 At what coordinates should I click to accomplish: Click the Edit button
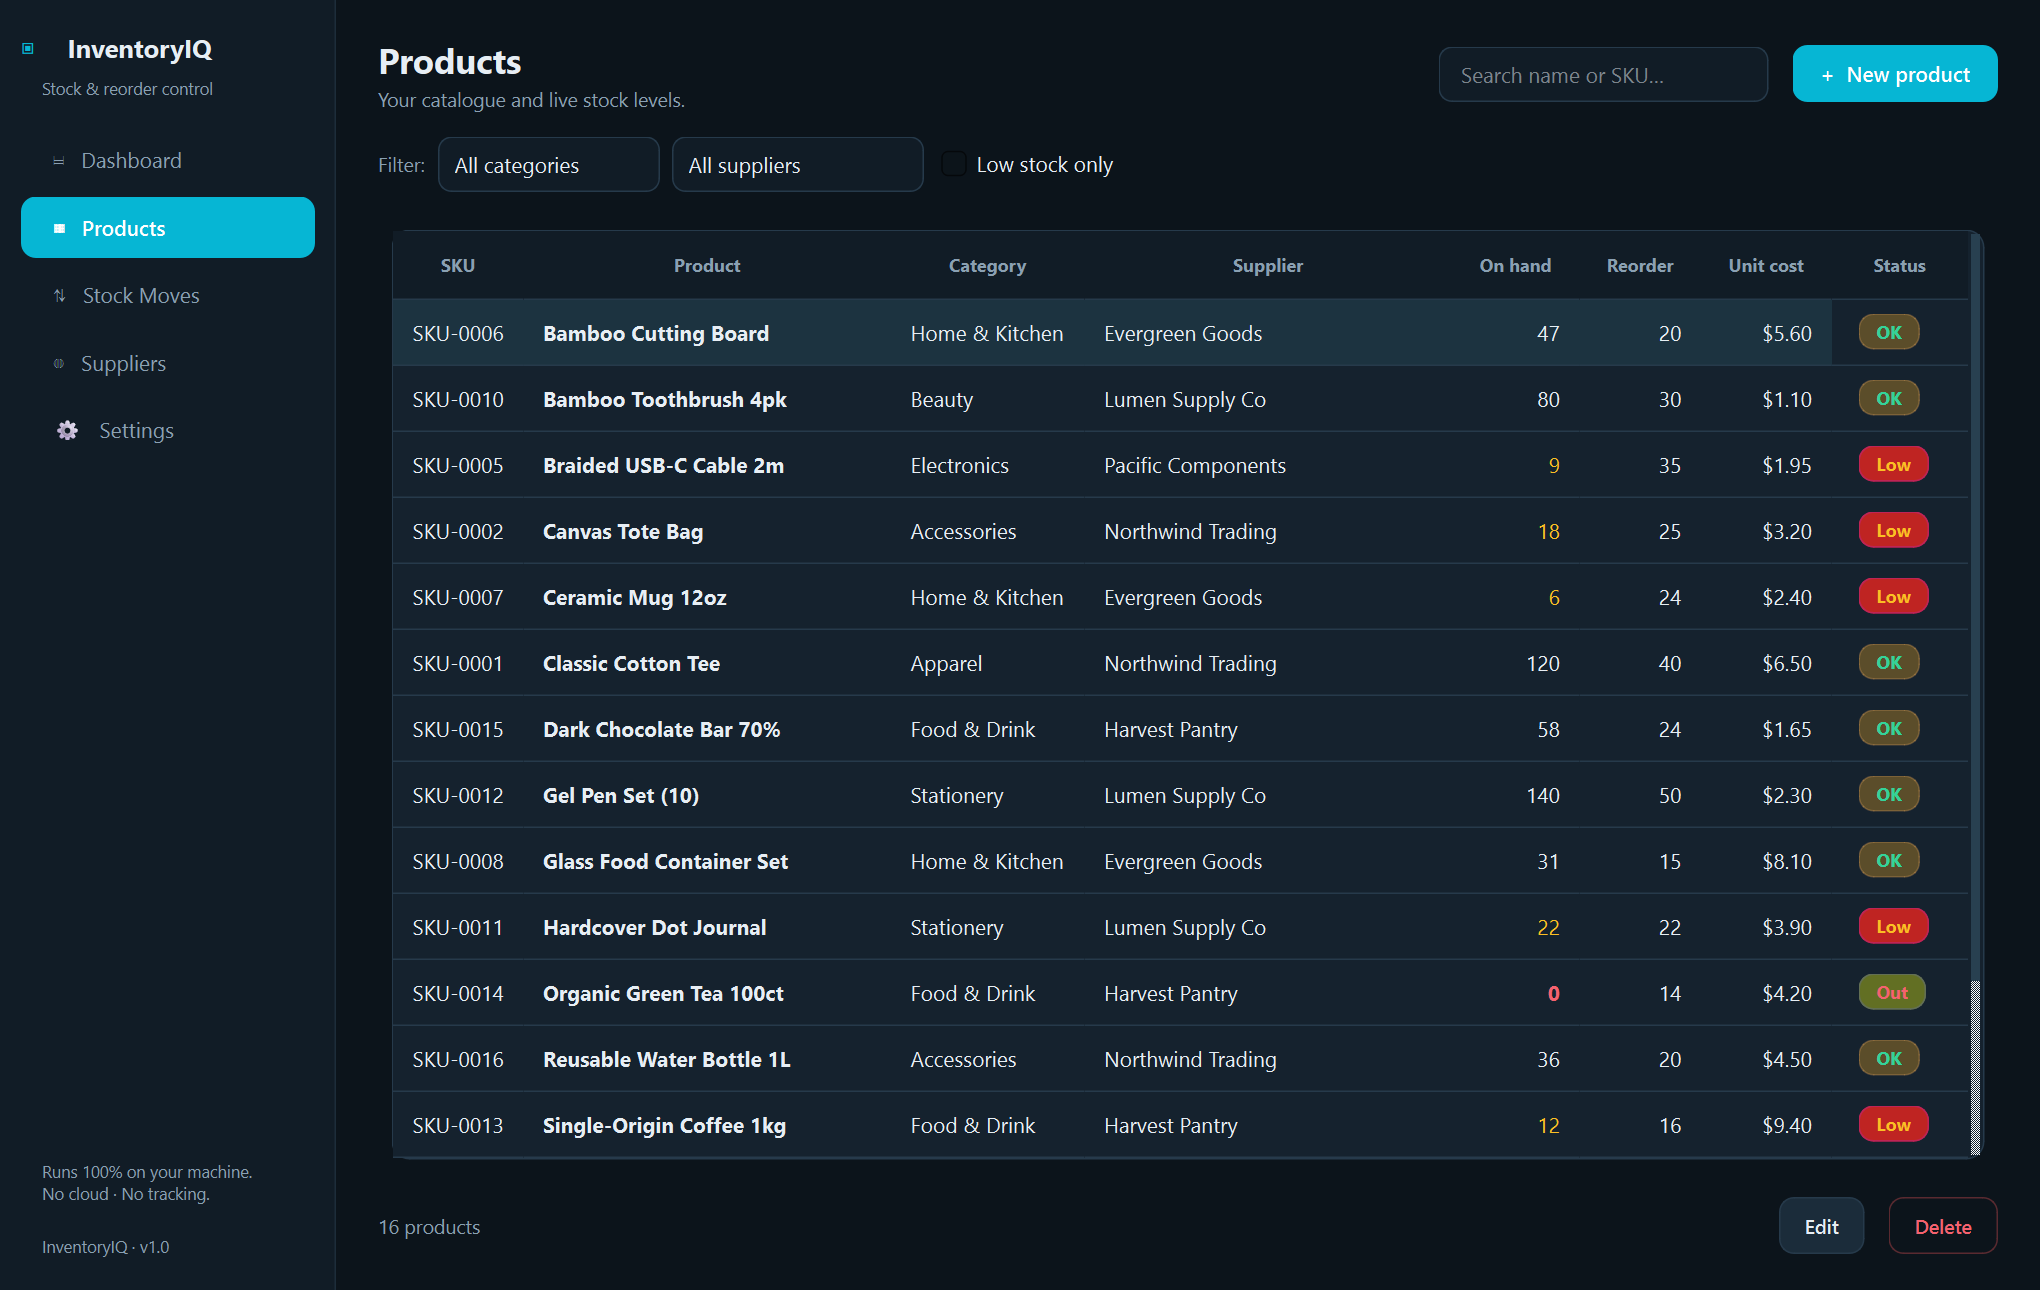1821,1226
